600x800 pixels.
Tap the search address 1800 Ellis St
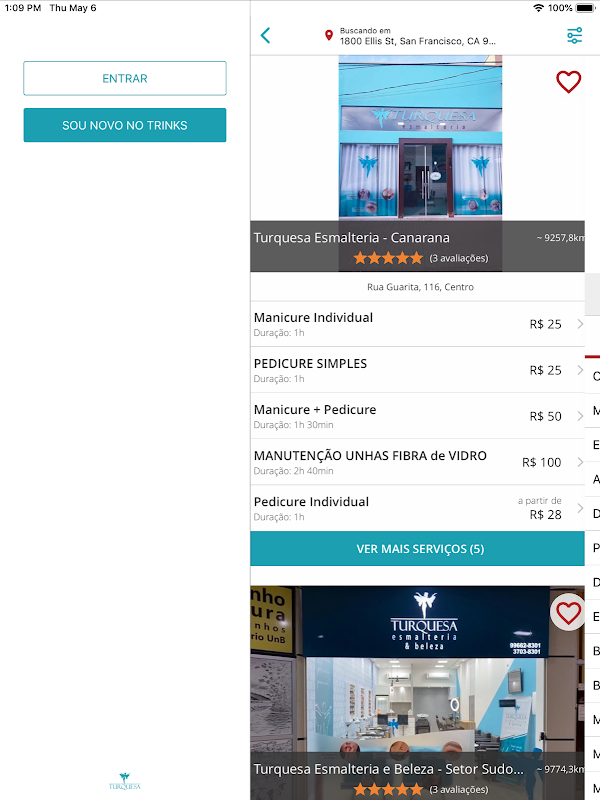tap(417, 41)
